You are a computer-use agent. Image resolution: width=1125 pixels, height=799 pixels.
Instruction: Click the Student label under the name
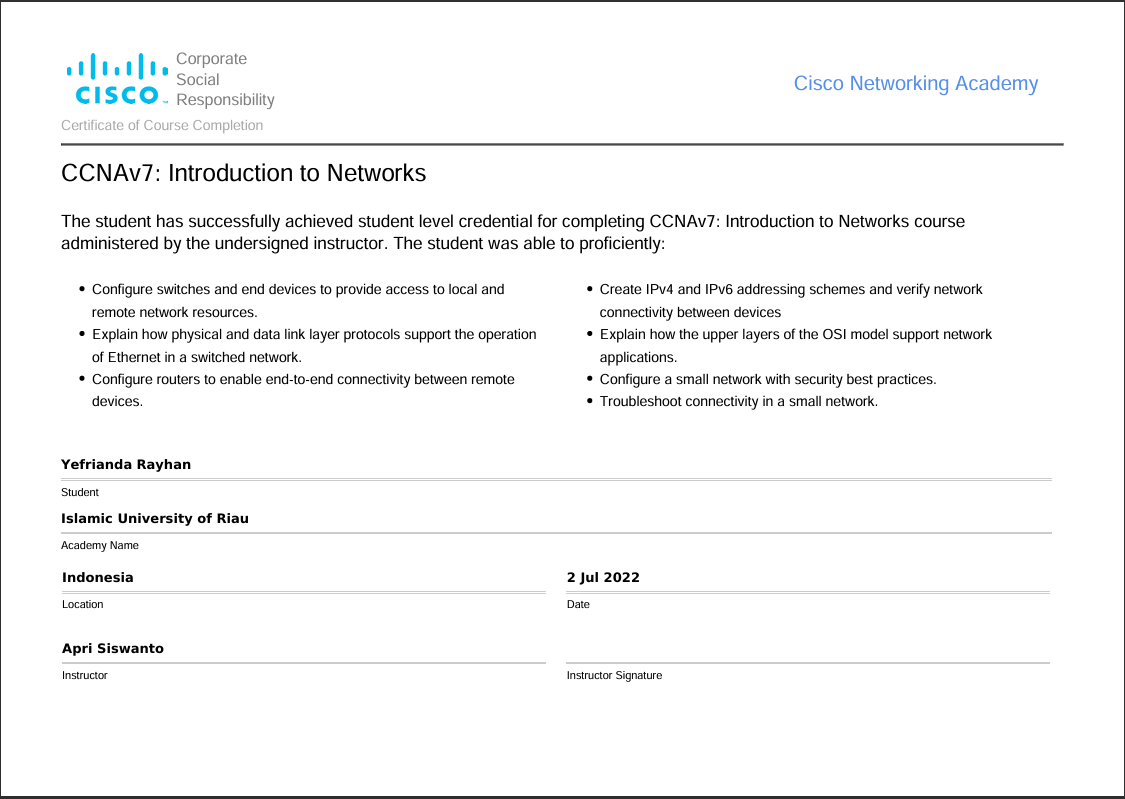pyautogui.click(x=80, y=493)
